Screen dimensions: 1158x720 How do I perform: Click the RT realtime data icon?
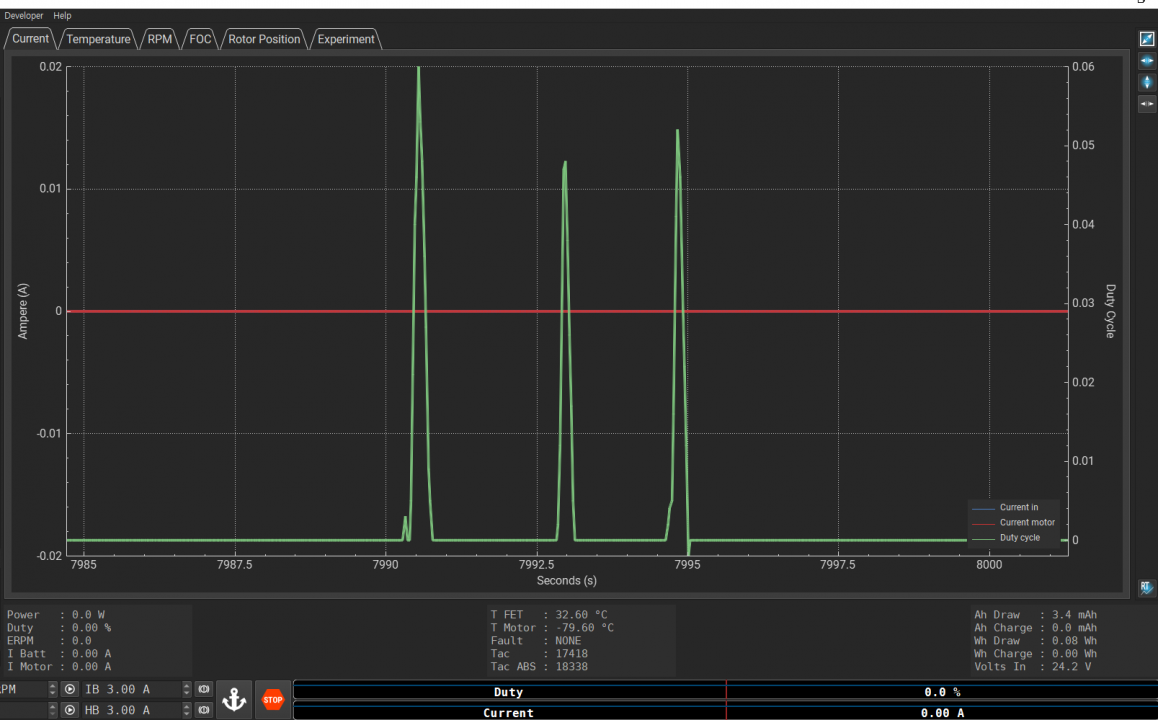(x=1146, y=588)
